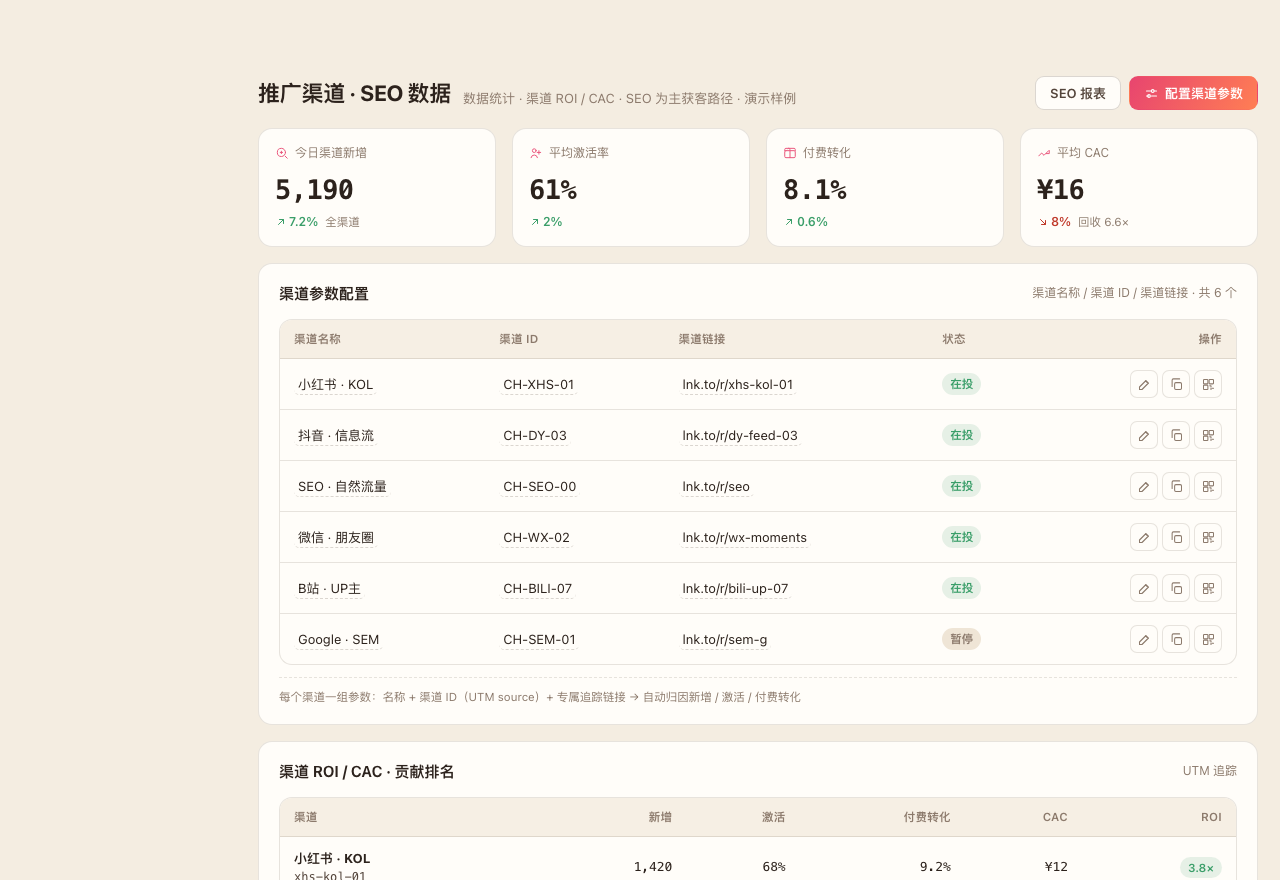Click the ROI column header in ranking table
The width and height of the screenshot is (1280, 880).
(x=1211, y=817)
